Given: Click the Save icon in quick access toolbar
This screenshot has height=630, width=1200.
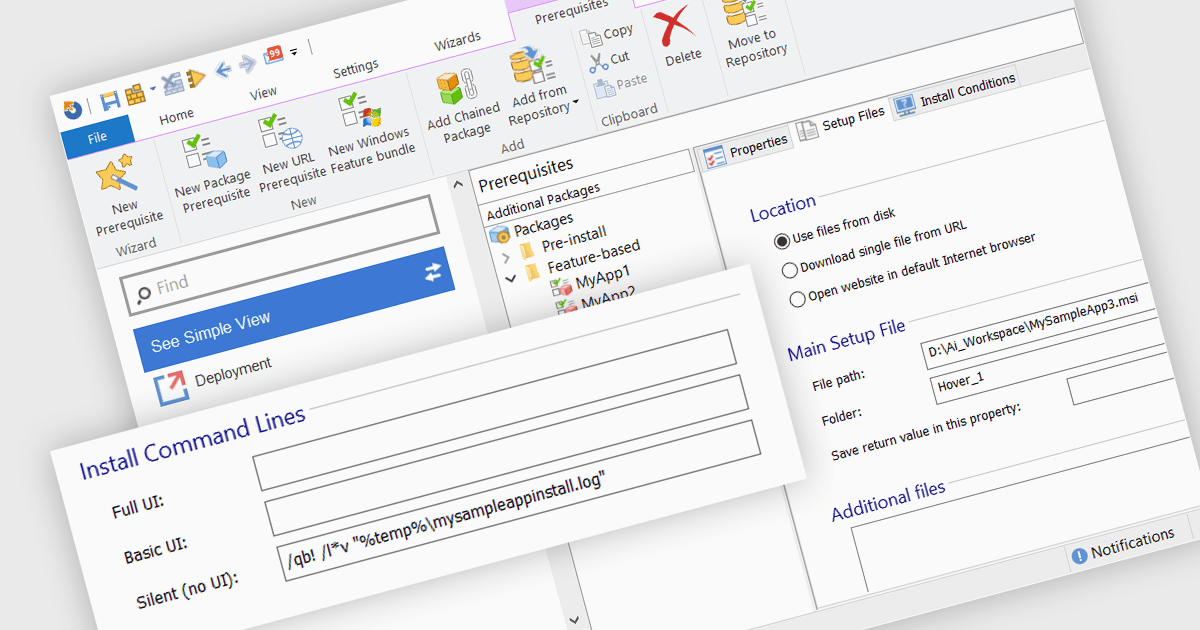Looking at the screenshot, I should (109, 100).
